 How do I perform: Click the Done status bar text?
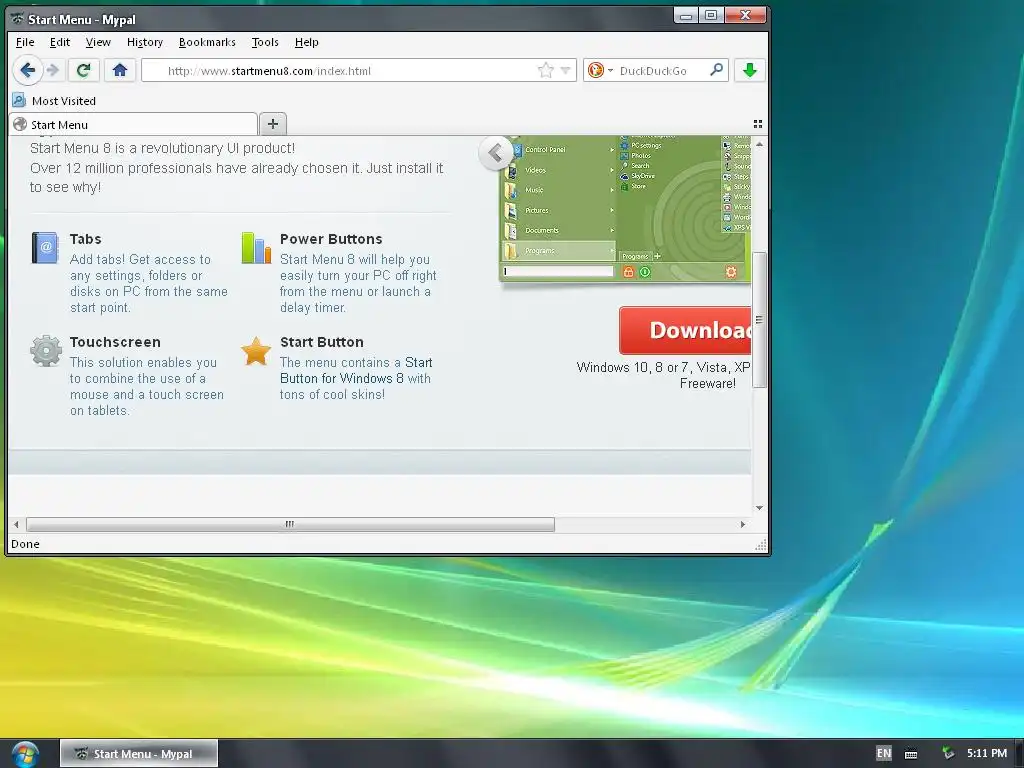click(25, 544)
